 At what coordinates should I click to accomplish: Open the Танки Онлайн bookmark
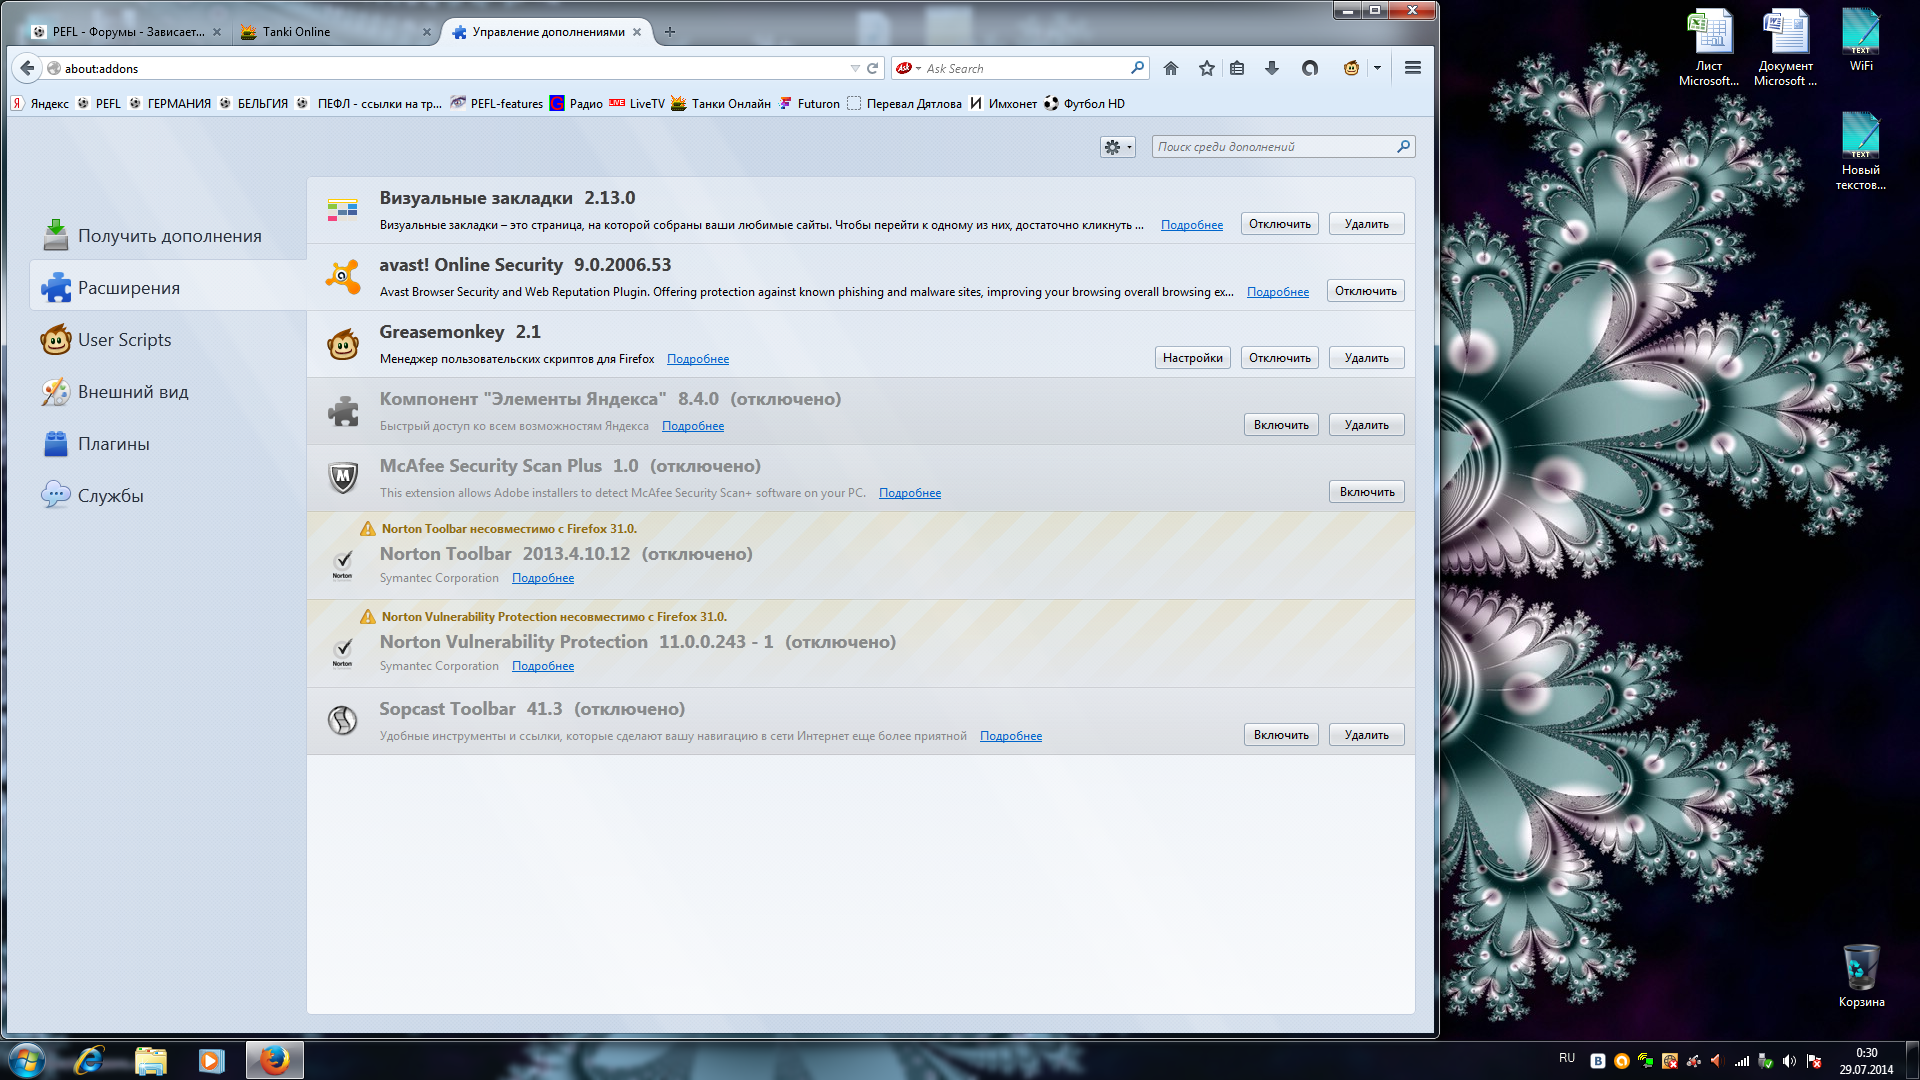point(721,103)
